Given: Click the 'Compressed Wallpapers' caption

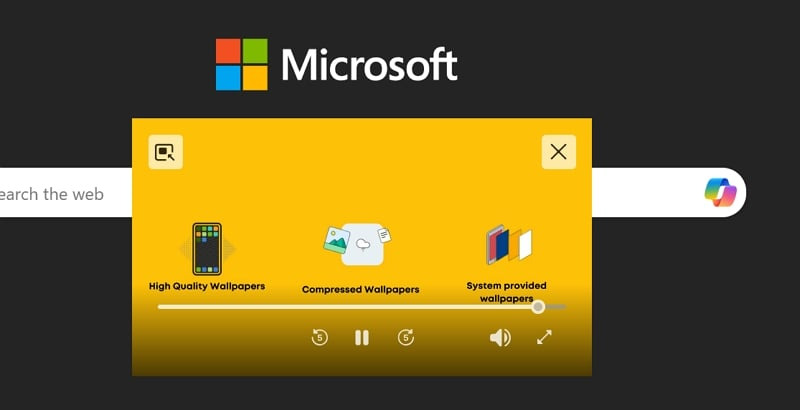Looking at the screenshot, I should pyautogui.click(x=360, y=289).
